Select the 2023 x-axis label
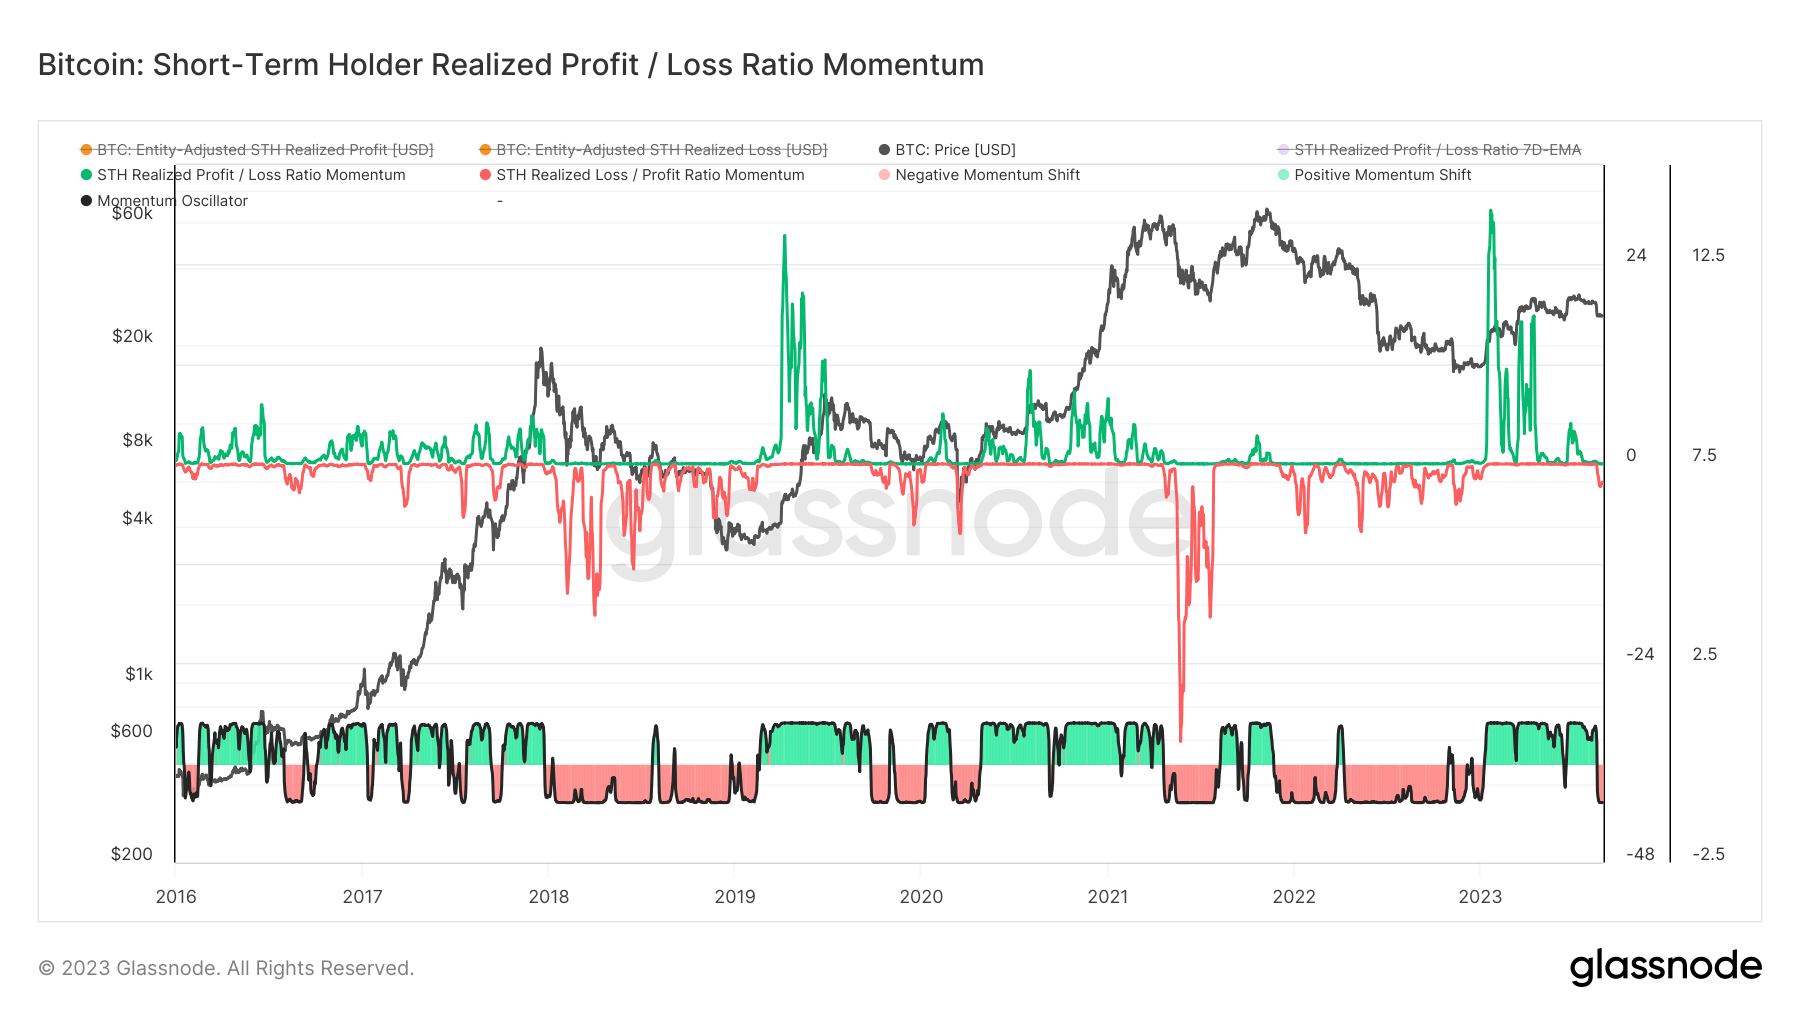The image size is (1800, 1013). pyautogui.click(x=1480, y=897)
